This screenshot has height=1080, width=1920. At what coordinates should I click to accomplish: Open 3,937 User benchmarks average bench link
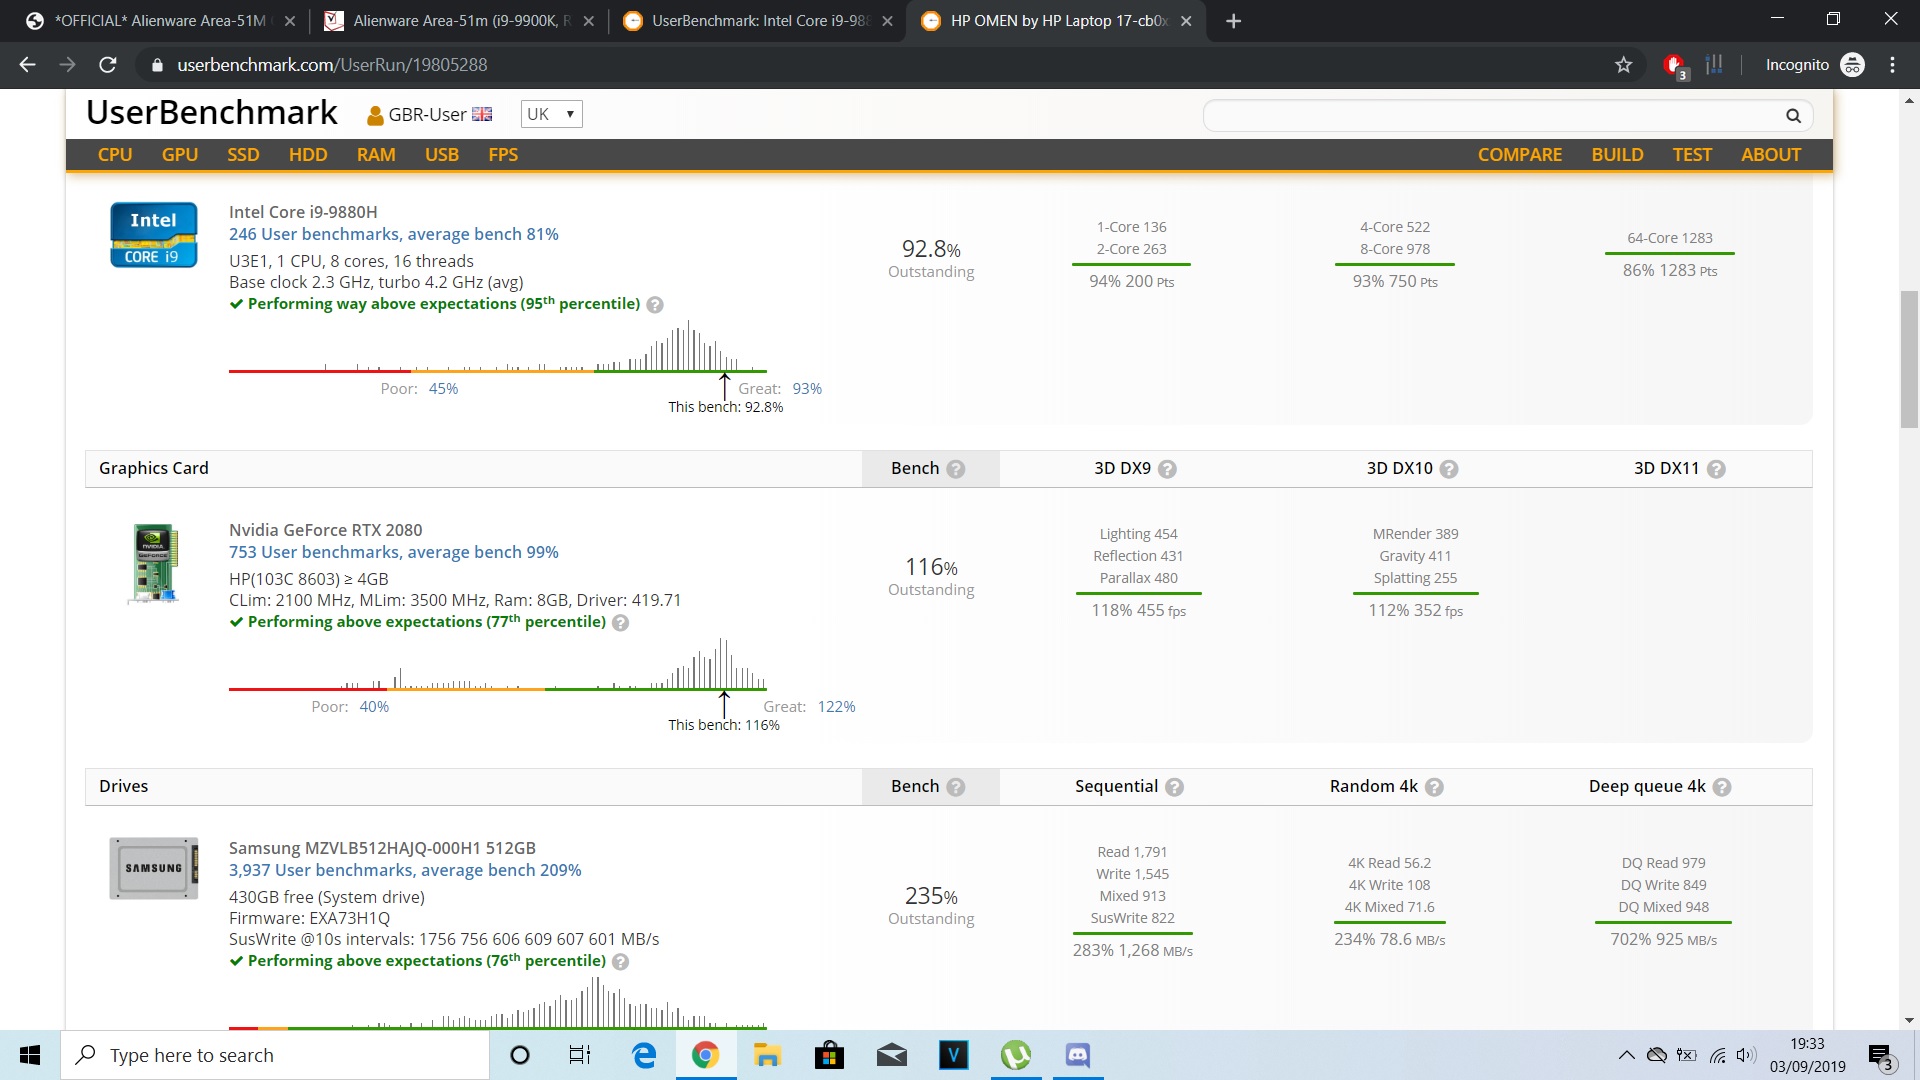pos(405,870)
